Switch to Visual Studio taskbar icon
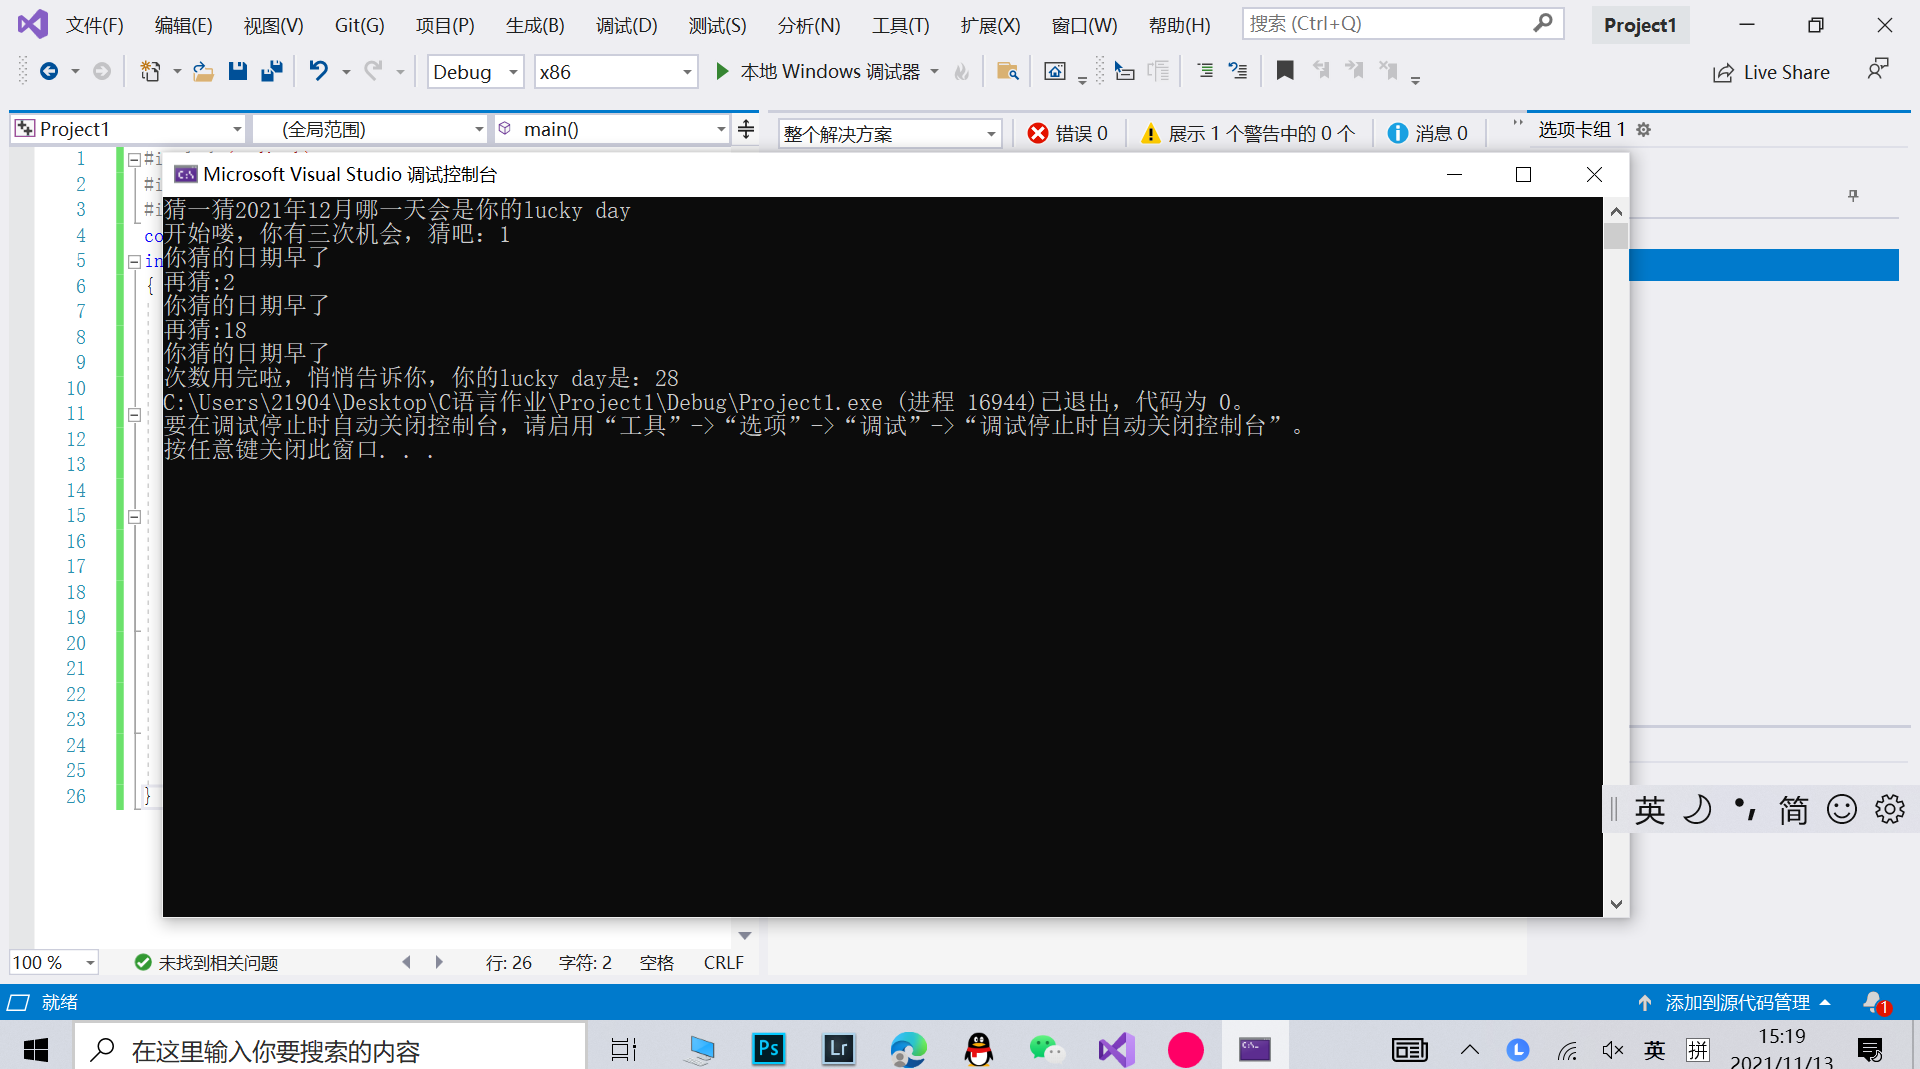This screenshot has height=1069, width=1920. coord(1116,1049)
